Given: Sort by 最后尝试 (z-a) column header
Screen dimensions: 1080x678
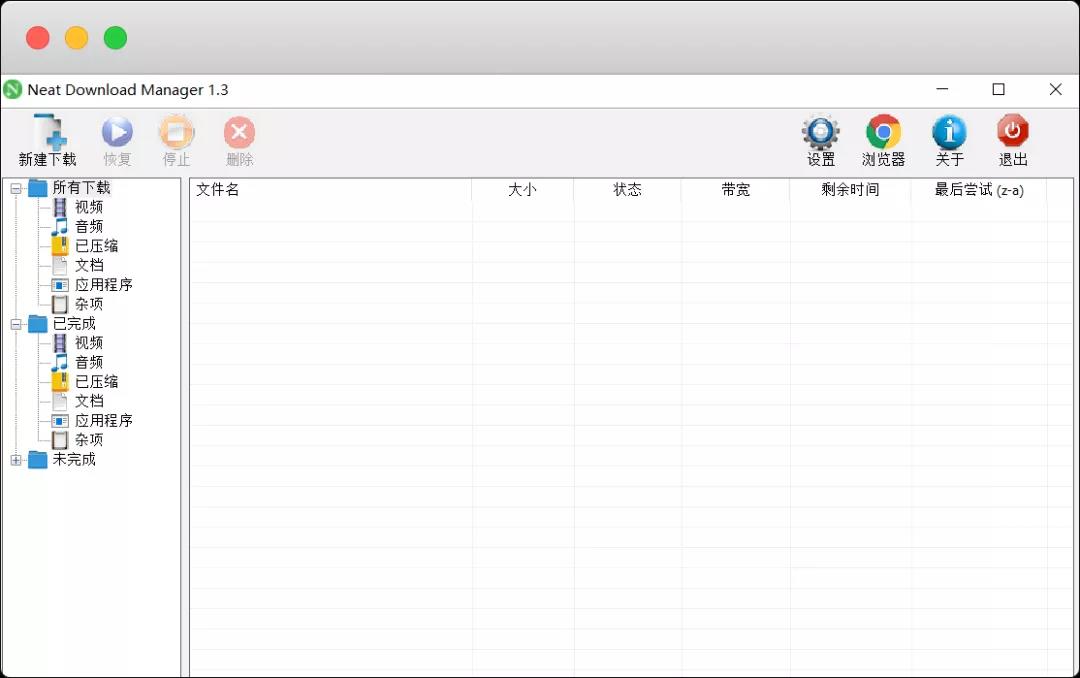Looking at the screenshot, I should (x=979, y=189).
